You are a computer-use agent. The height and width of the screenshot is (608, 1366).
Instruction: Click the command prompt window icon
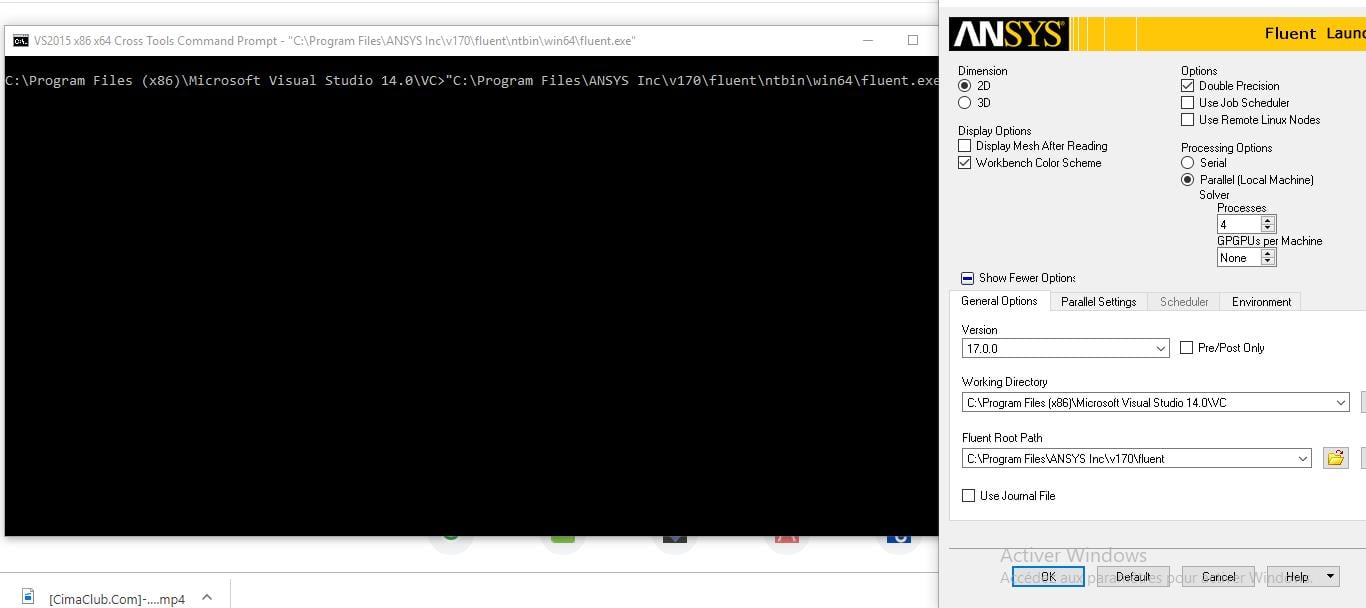click(x=20, y=41)
